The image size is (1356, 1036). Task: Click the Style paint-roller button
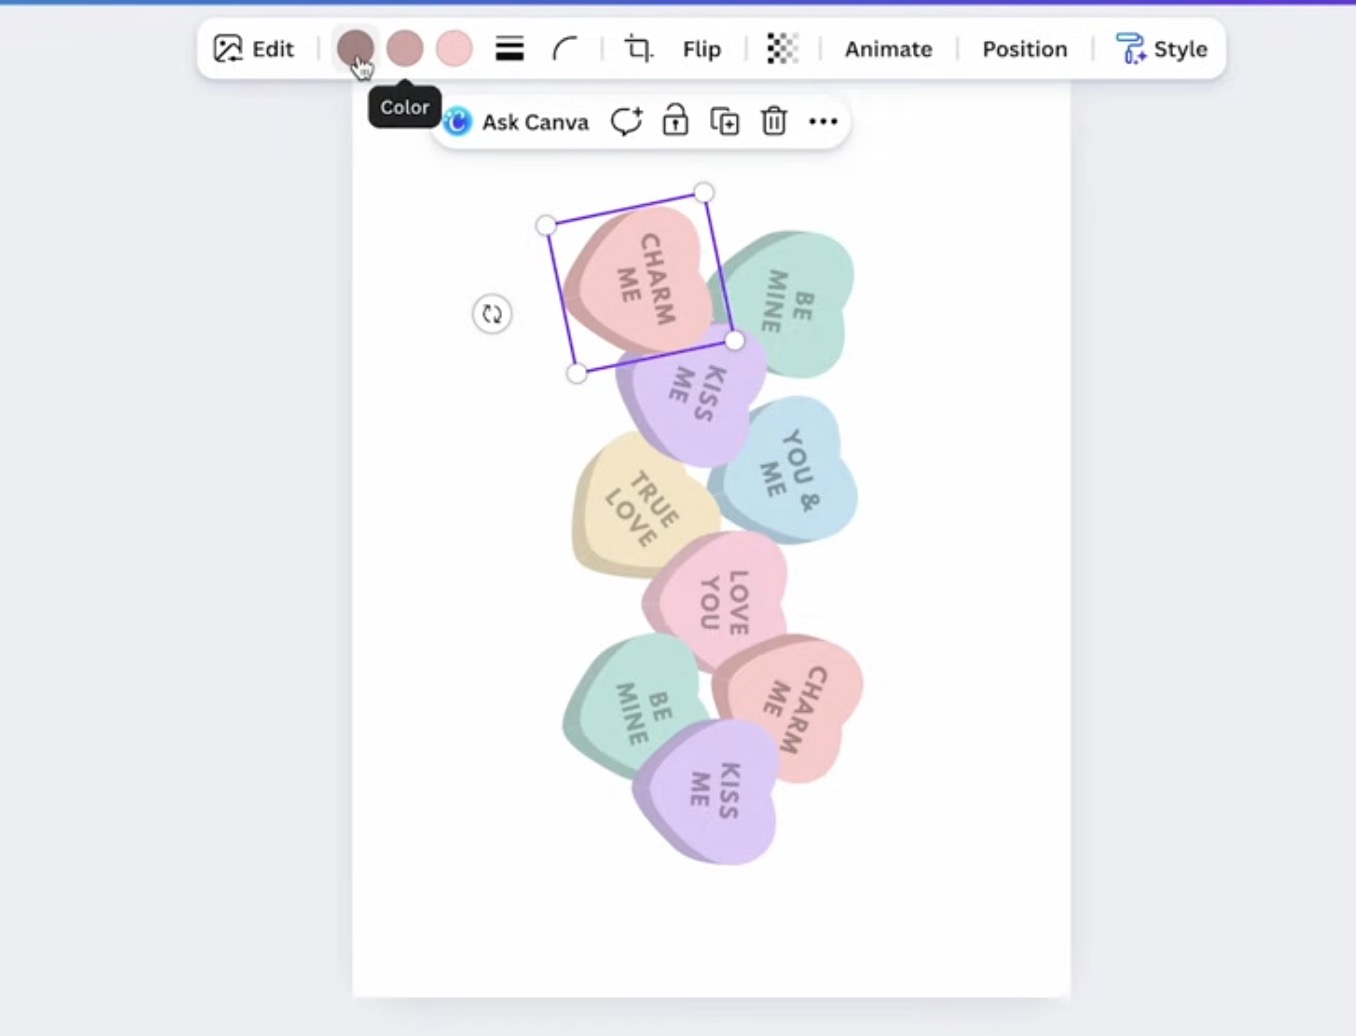tap(1163, 49)
